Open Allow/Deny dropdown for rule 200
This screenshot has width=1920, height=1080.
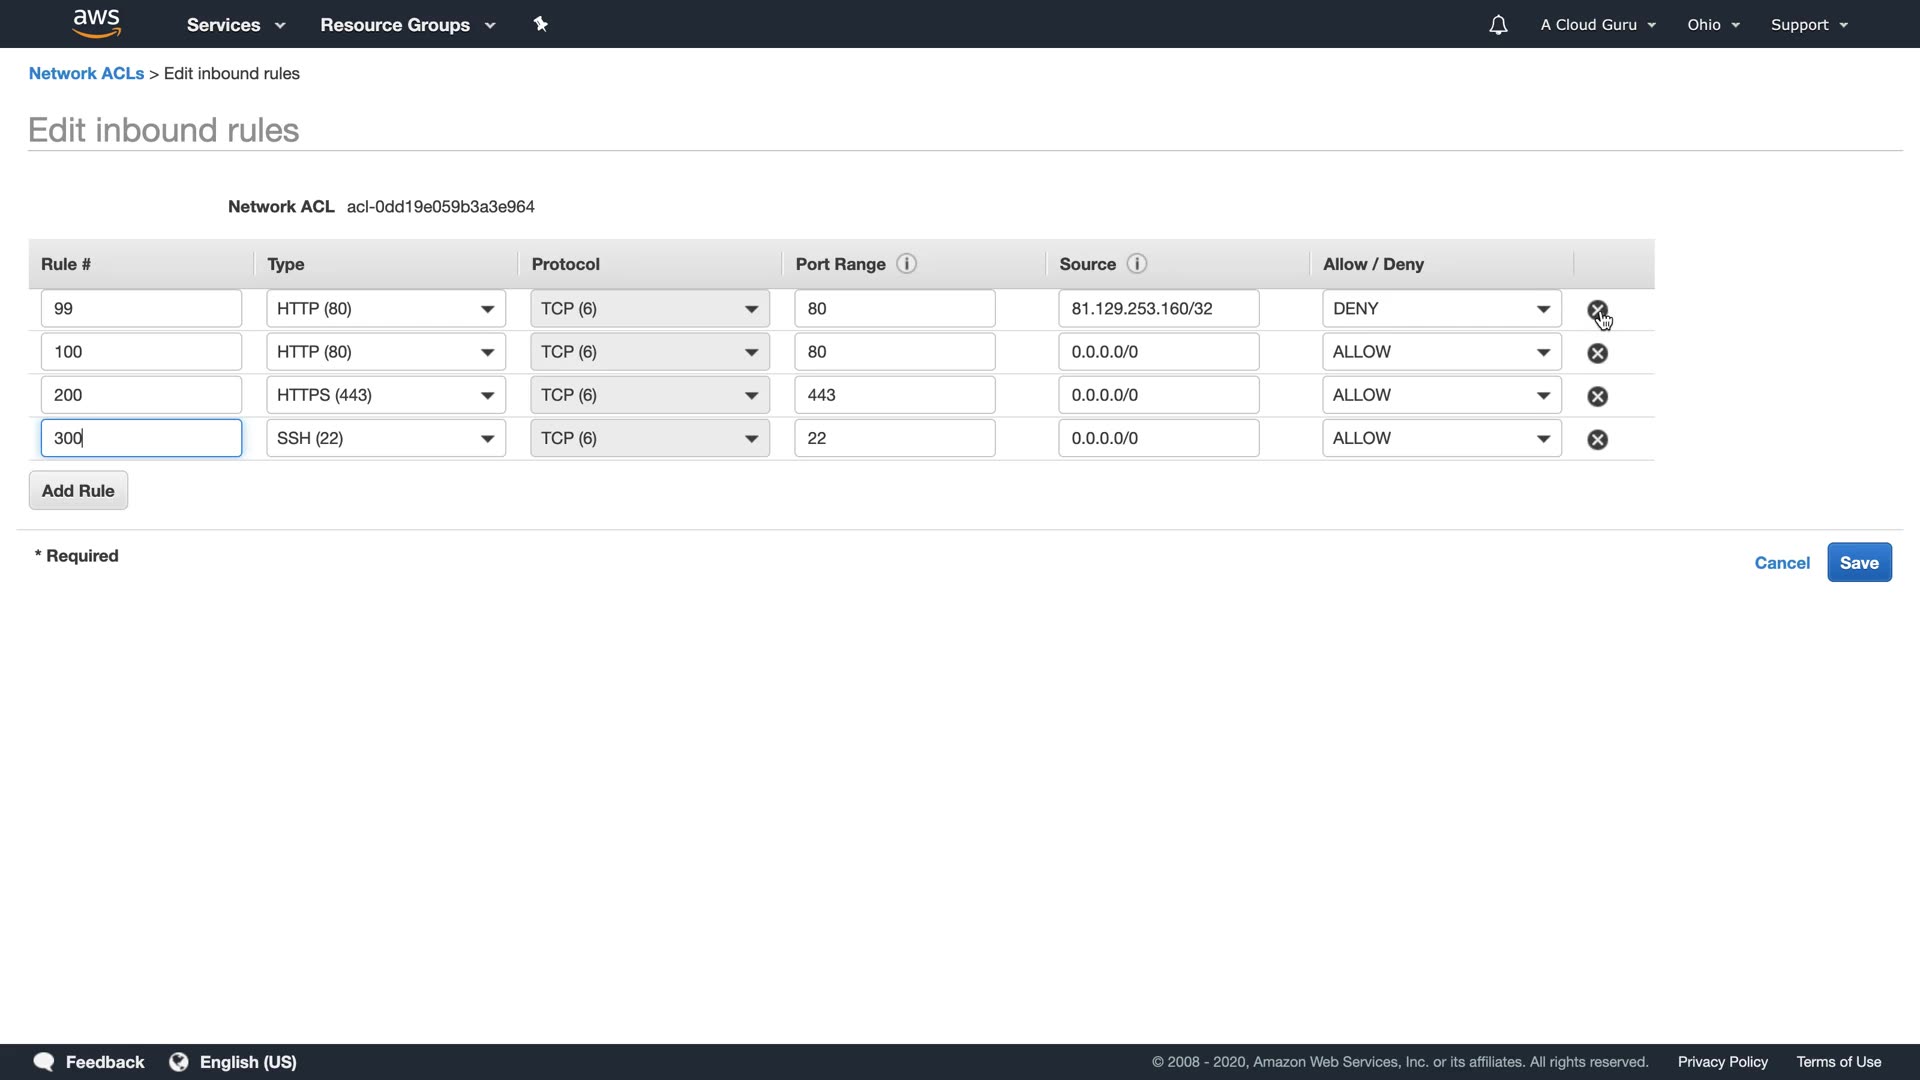click(x=1440, y=395)
